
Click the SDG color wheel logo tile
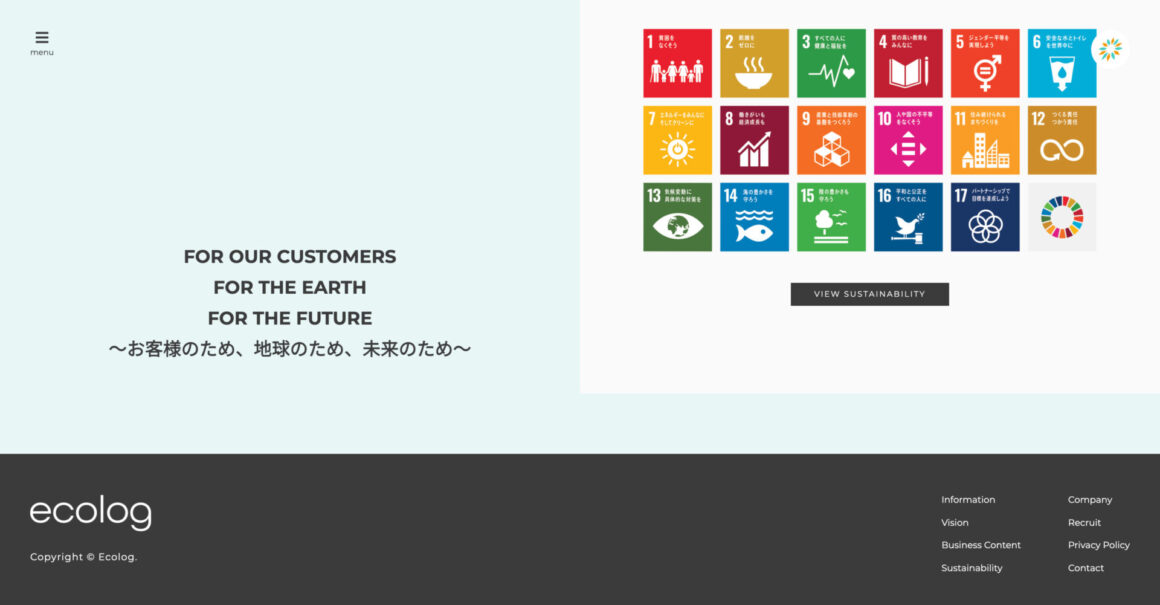(1062, 217)
